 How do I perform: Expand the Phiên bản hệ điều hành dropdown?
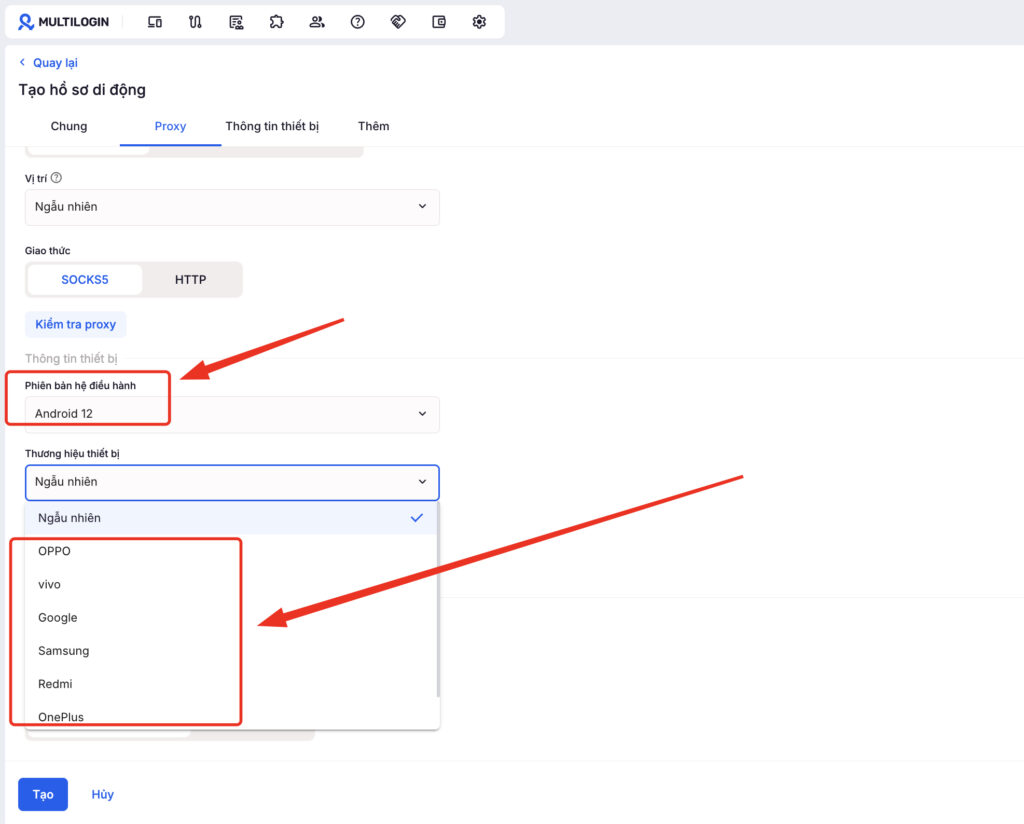[x=232, y=413]
